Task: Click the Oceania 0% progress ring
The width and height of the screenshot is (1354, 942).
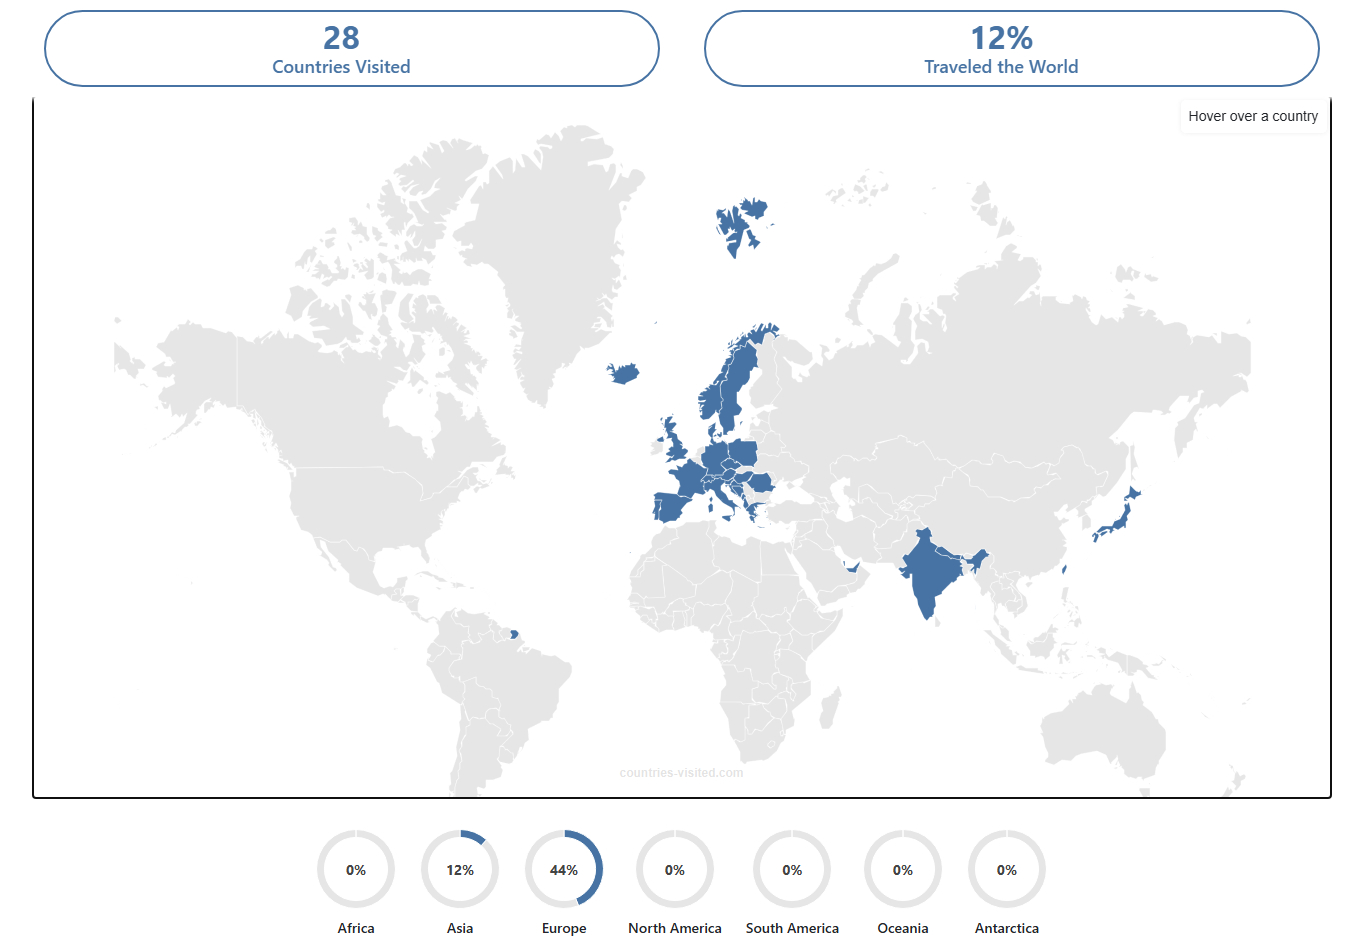Action: click(x=903, y=869)
